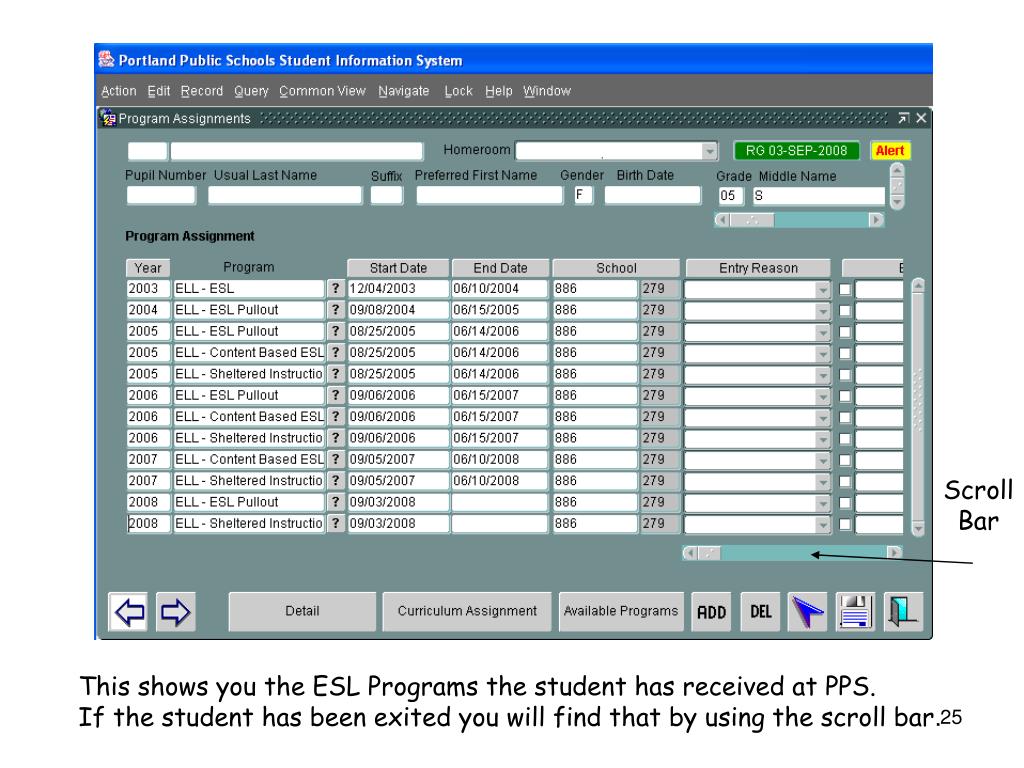Tick checkbox for 2007 Sheltered Instruction row

(x=845, y=481)
